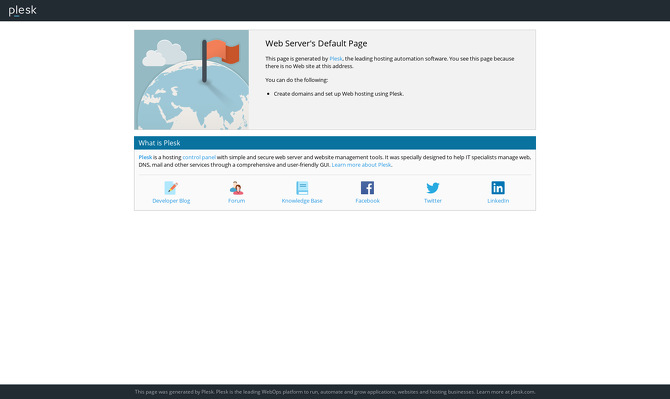This screenshot has width=670, height=399.
Task: Open the Twitter bird icon
Action: (433, 188)
